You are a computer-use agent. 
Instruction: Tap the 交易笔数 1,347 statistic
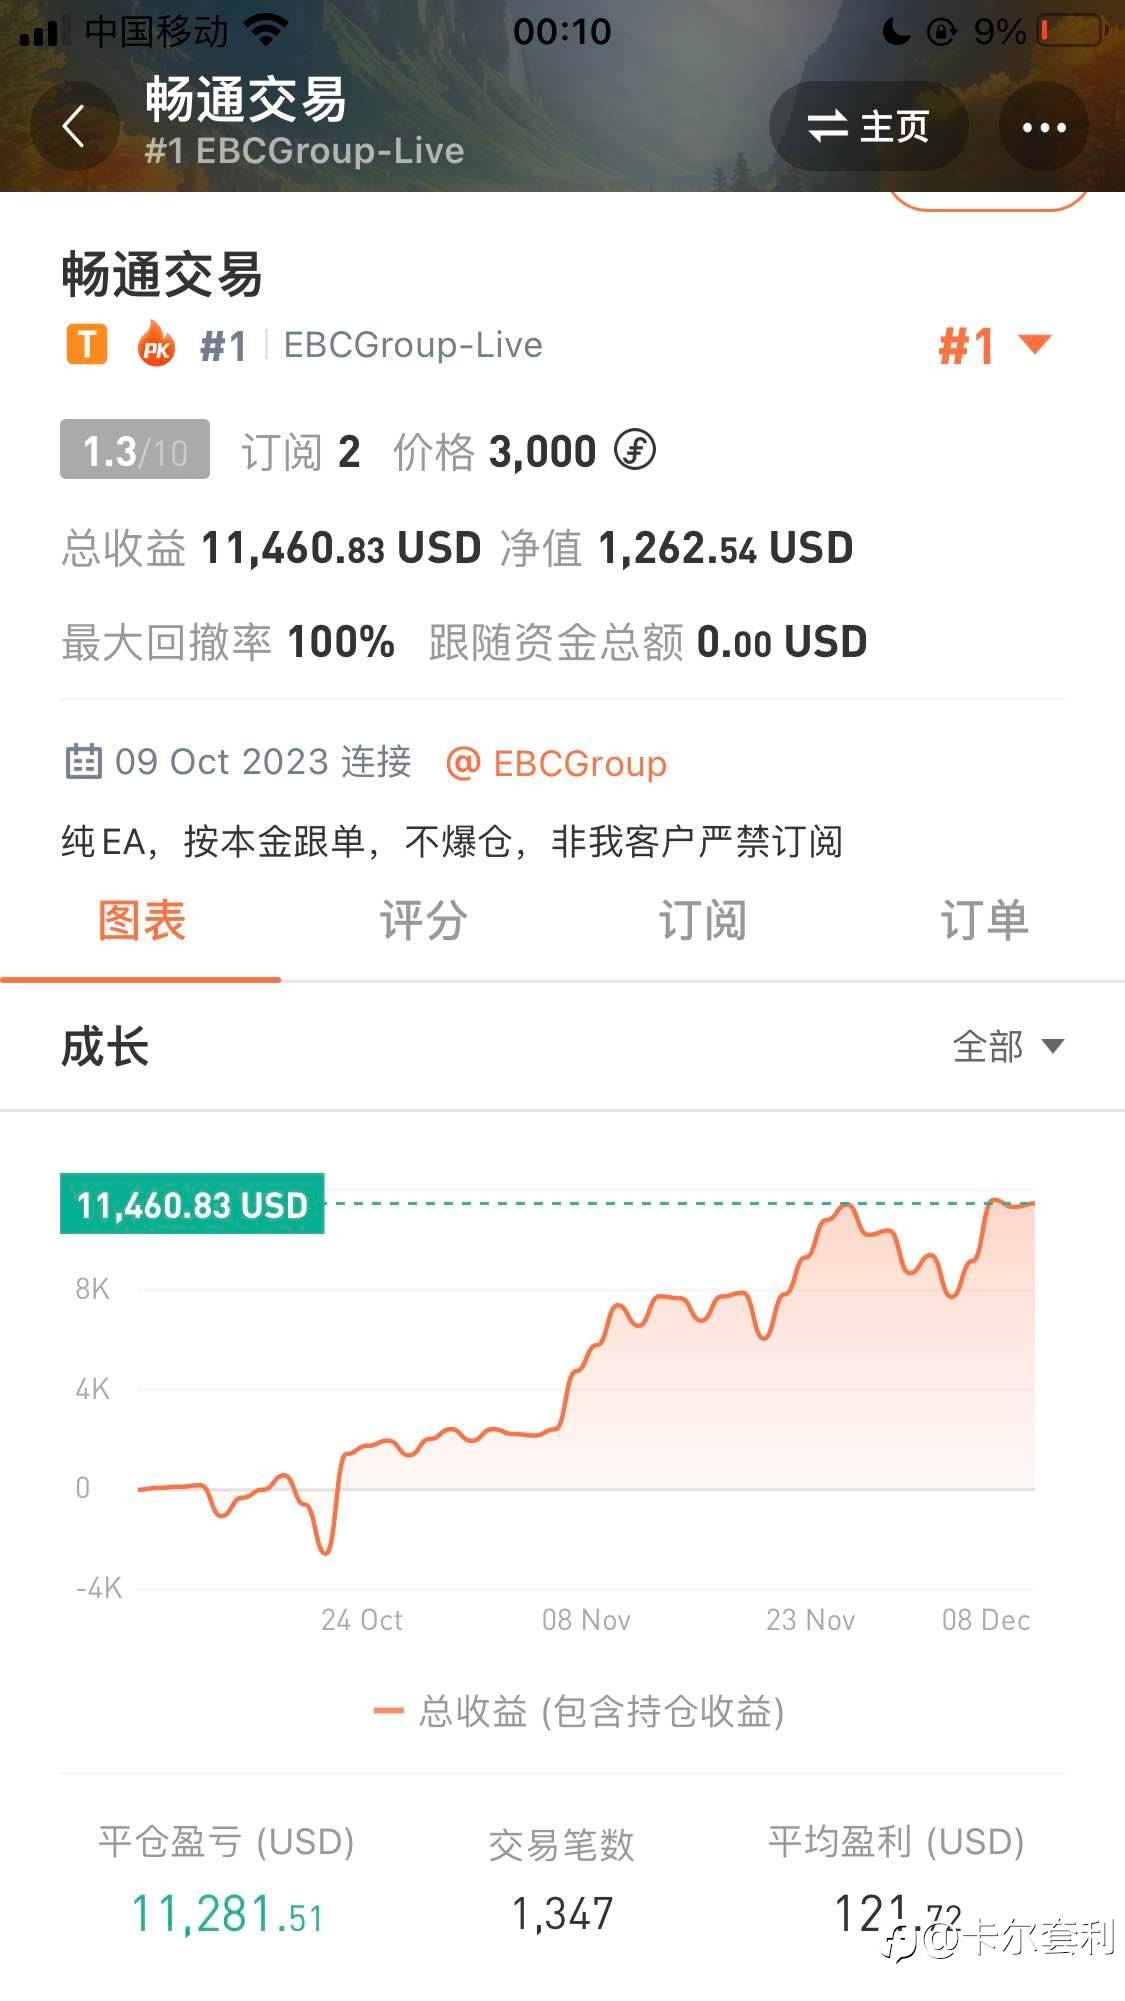click(561, 1881)
